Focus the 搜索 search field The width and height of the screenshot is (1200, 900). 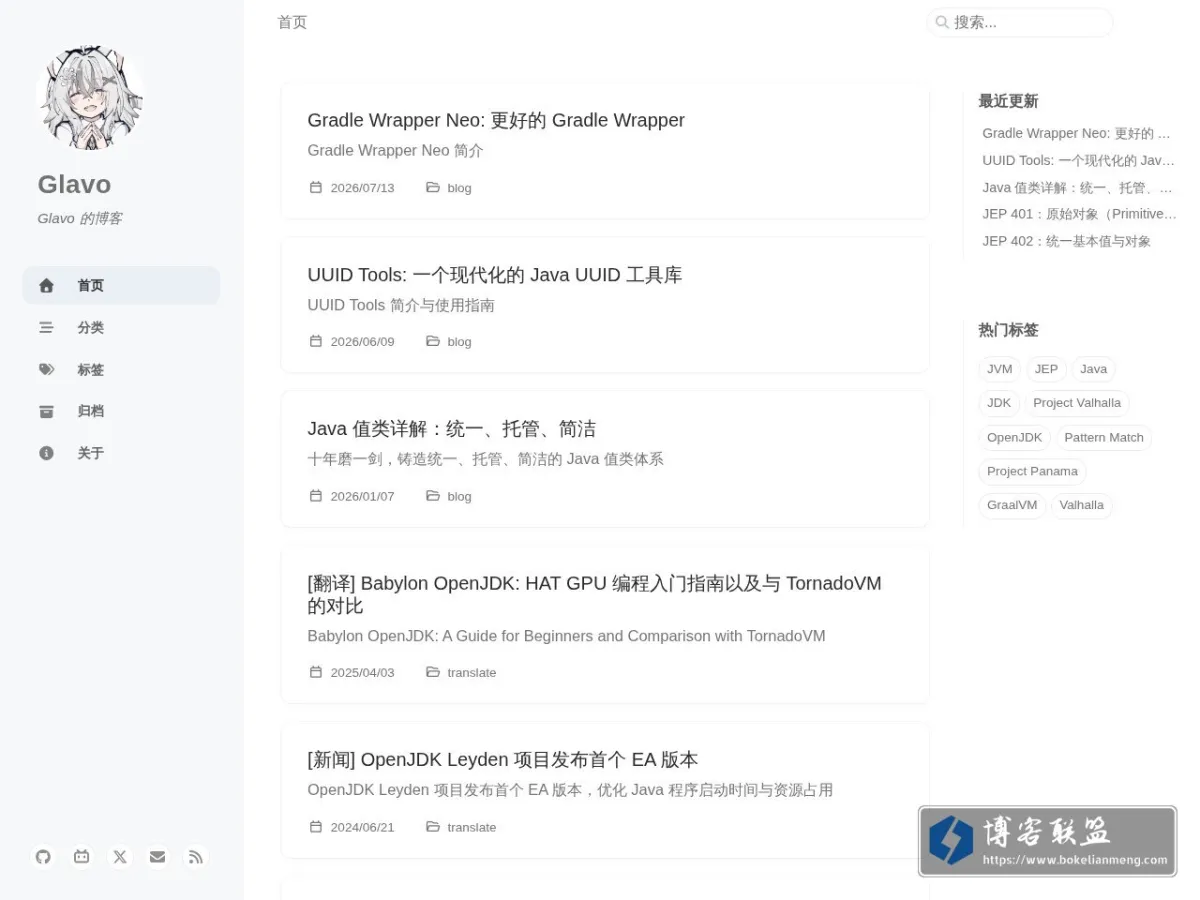(1020, 22)
